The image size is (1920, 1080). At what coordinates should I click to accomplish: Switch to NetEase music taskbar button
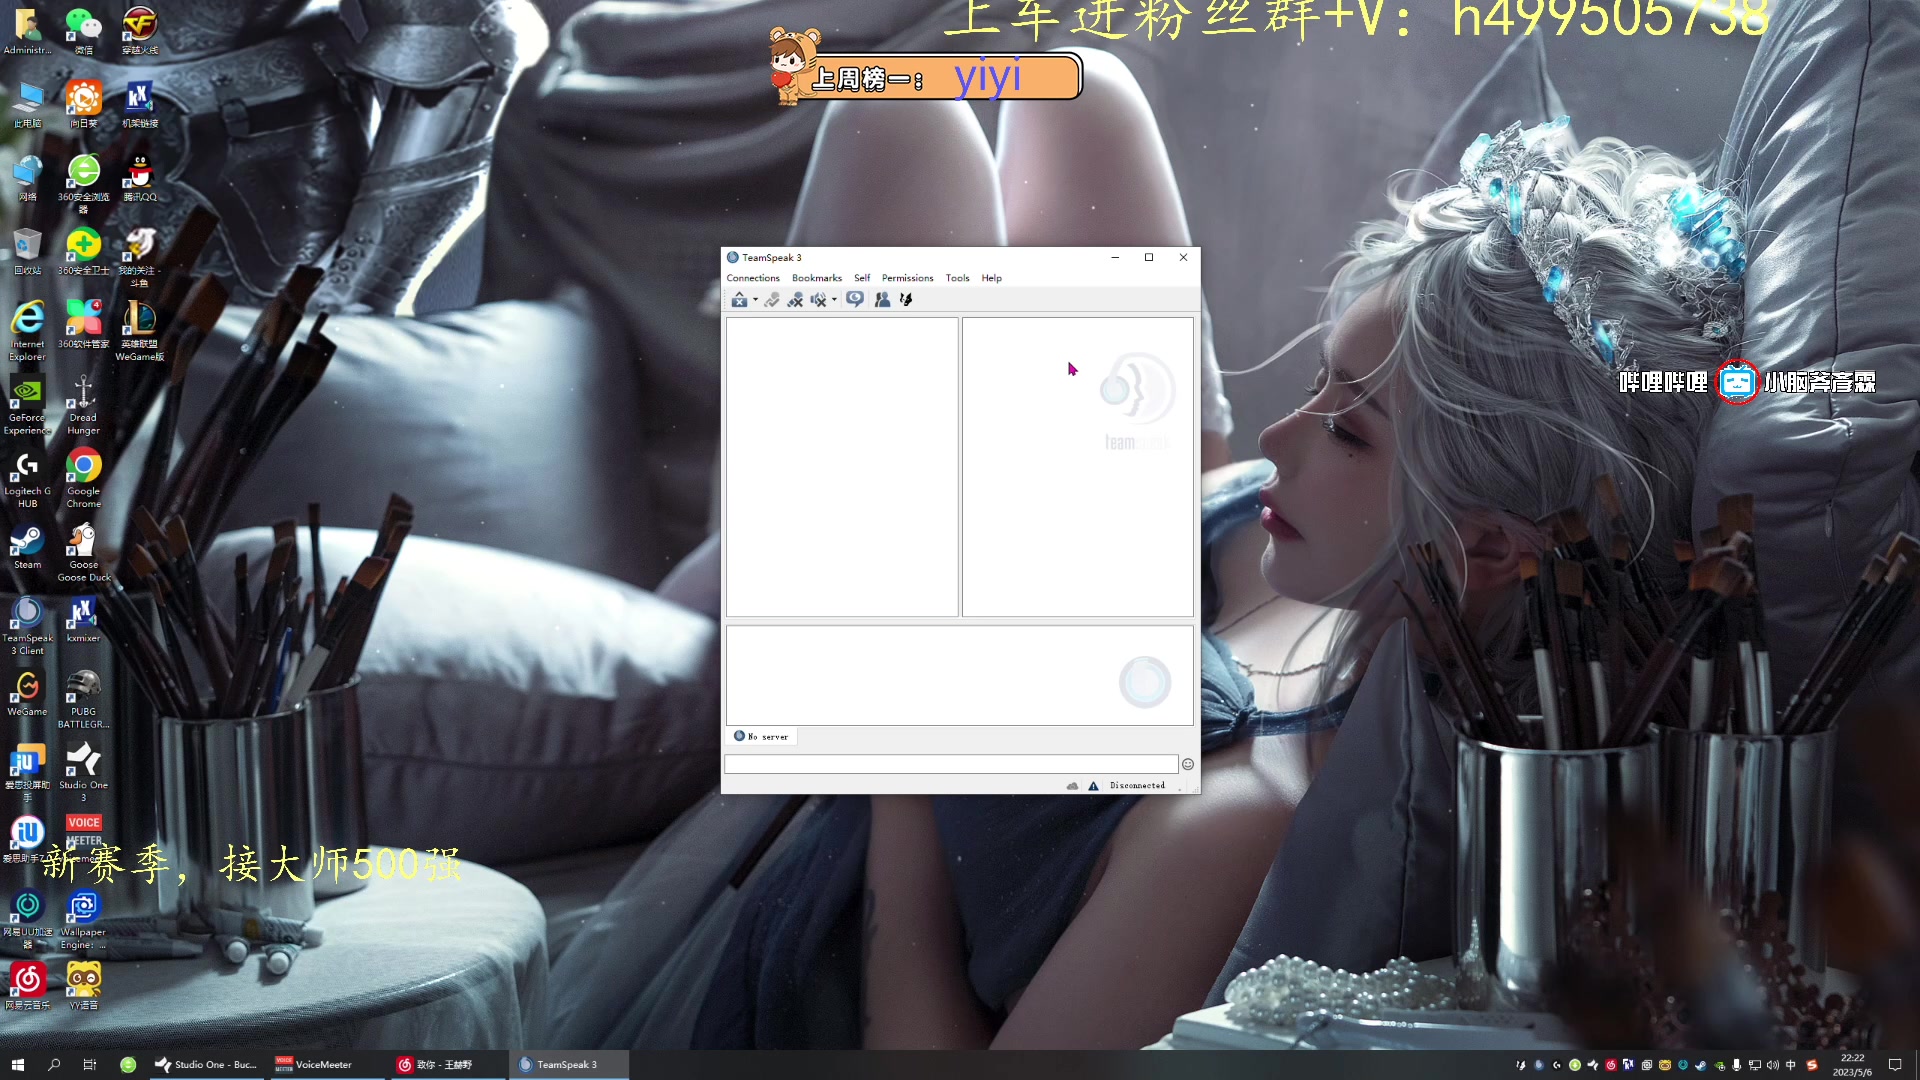(447, 1065)
